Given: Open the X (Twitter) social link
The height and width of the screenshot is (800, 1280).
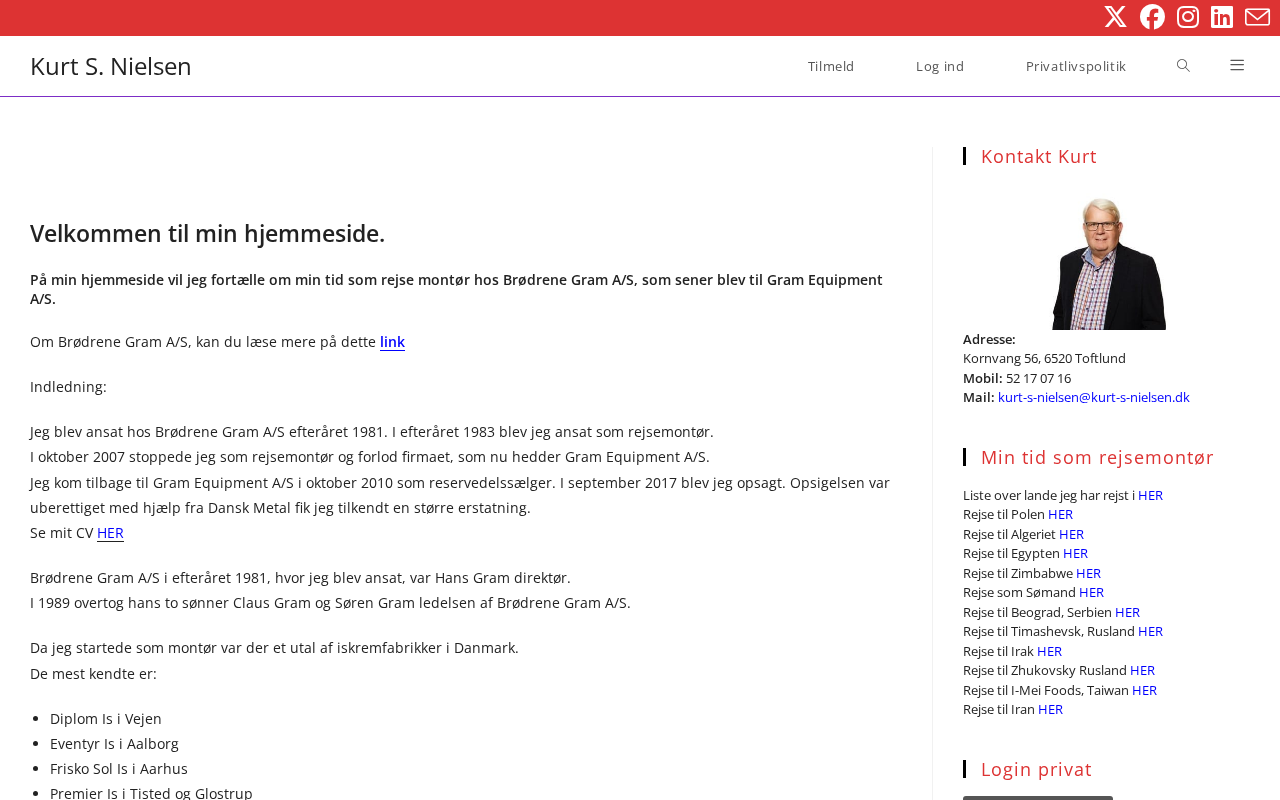Looking at the screenshot, I should coord(1115,17).
